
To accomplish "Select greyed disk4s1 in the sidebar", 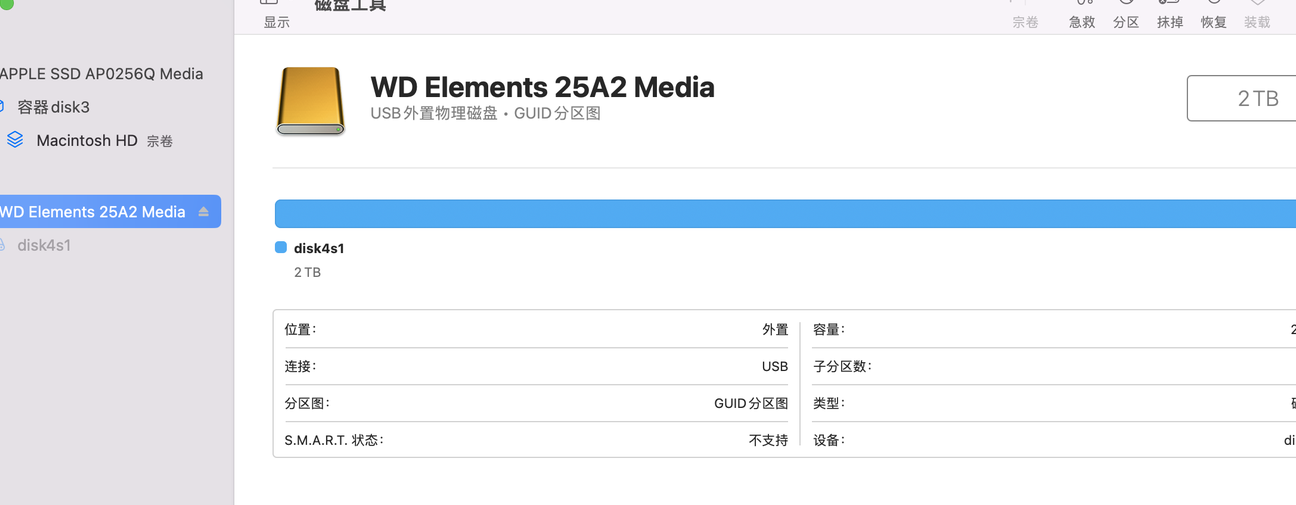I will pyautogui.click(x=44, y=245).
